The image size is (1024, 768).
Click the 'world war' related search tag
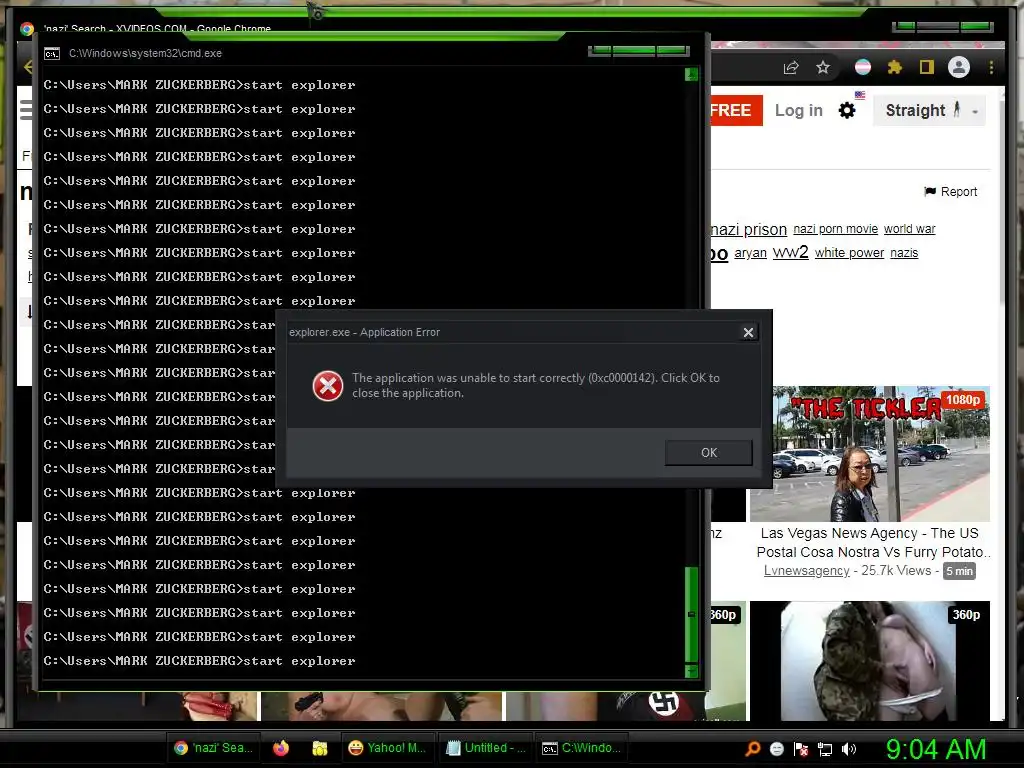[910, 229]
